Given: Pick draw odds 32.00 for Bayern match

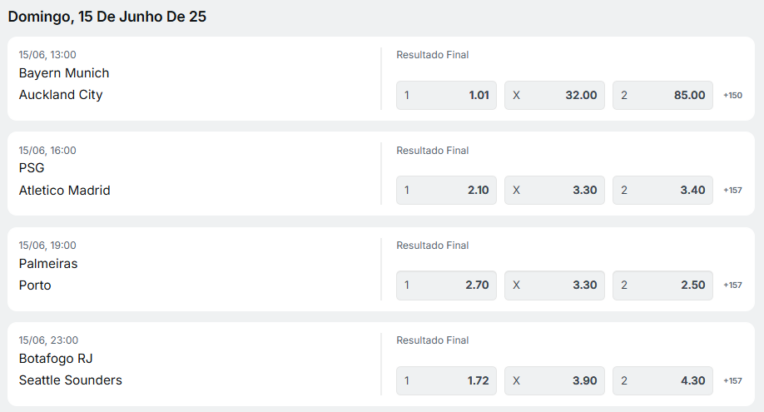Looking at the screenshot, I should click(x=554, y=95).
